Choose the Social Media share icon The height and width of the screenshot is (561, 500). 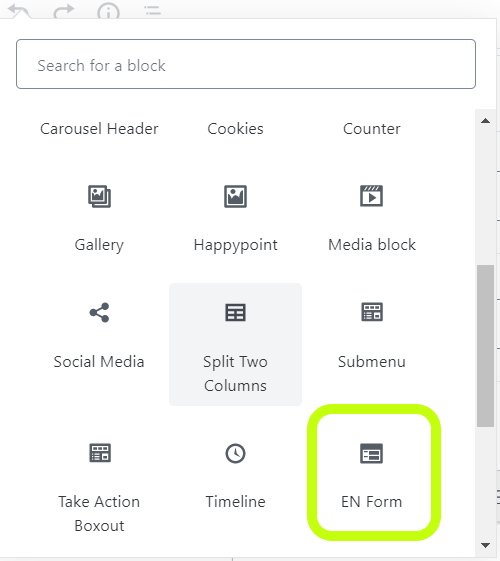coord(99,312)
